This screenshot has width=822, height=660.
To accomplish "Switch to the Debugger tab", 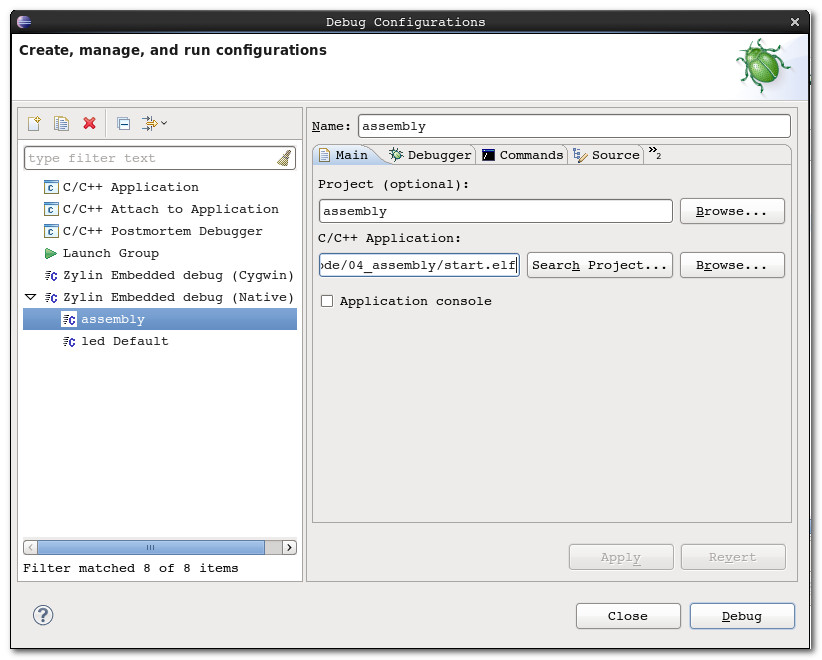I will pos(430,155).
